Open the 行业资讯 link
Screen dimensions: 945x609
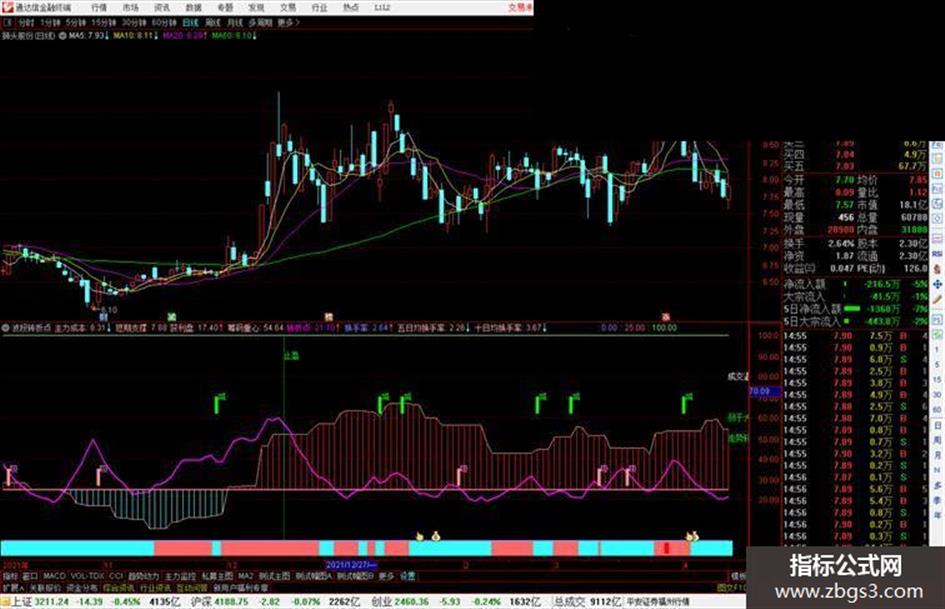[155, 587]
